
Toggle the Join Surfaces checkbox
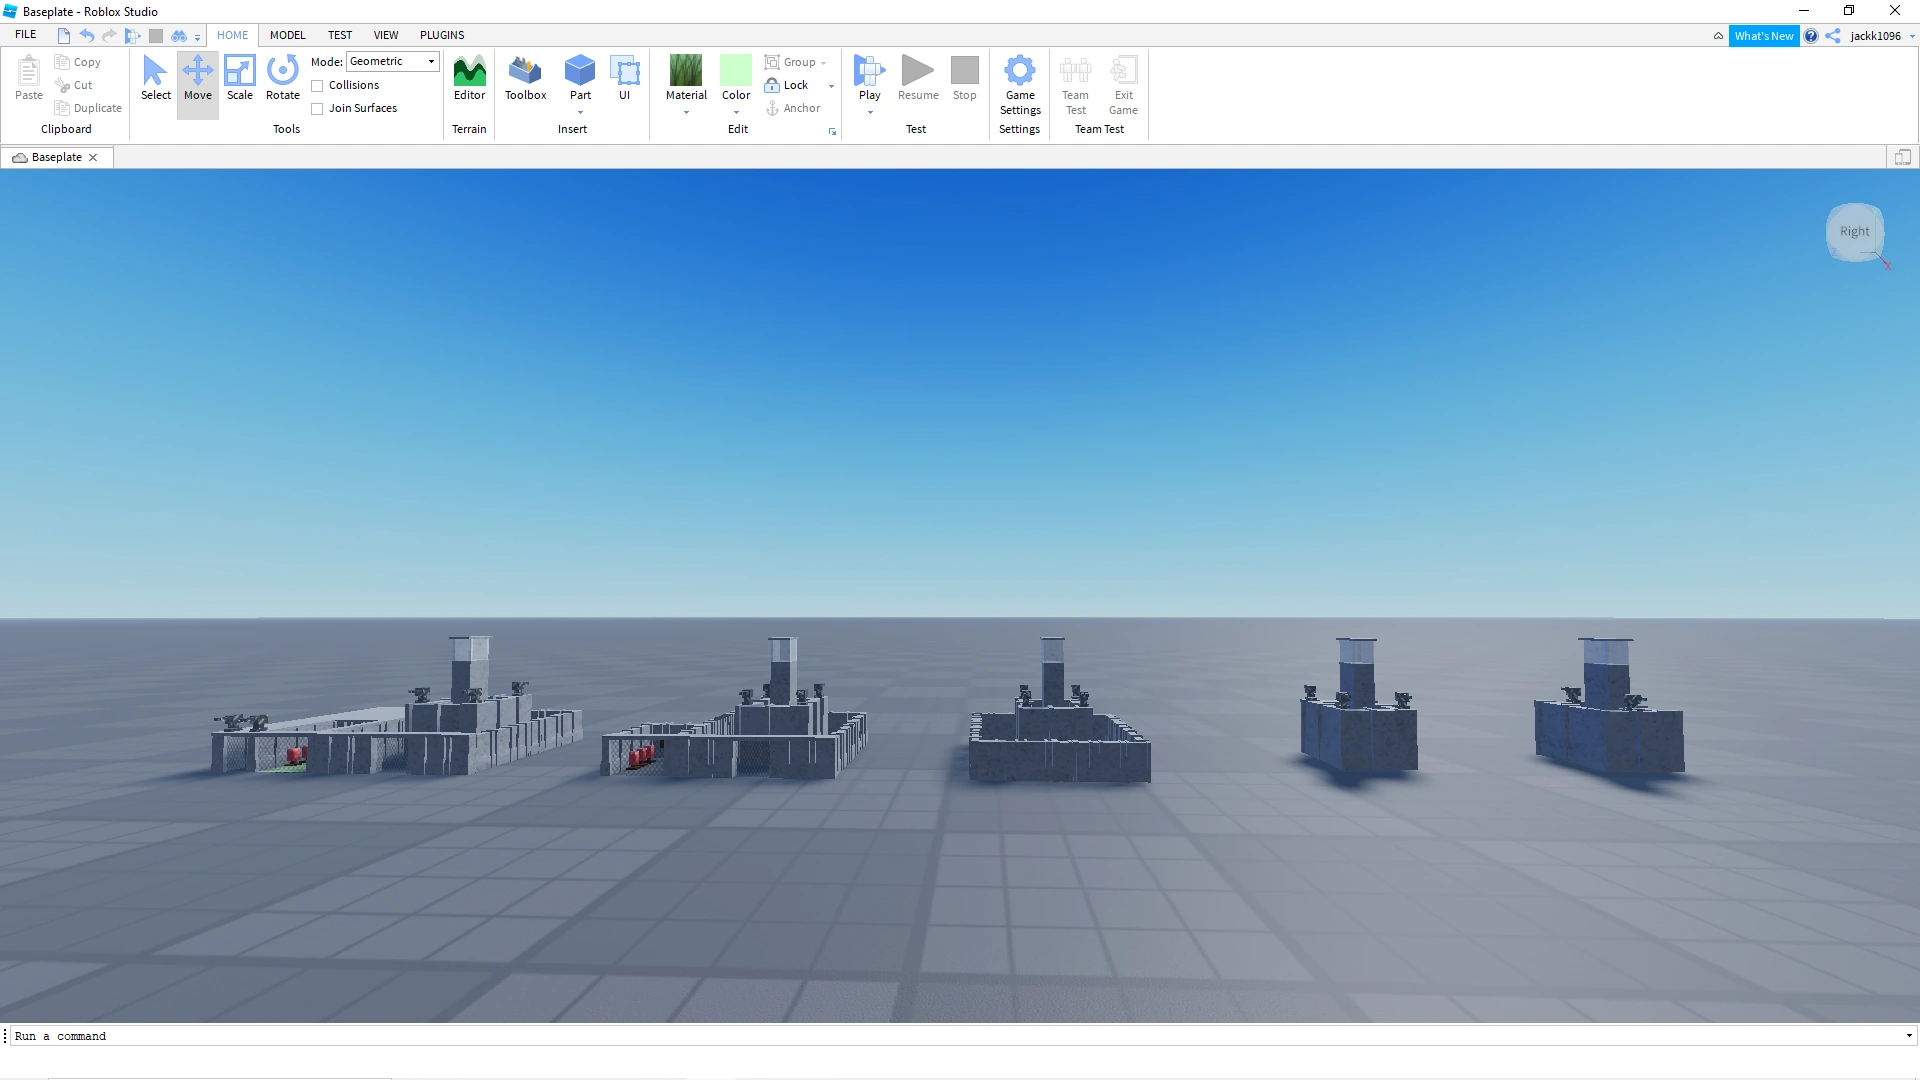click(x=317, y=109)
